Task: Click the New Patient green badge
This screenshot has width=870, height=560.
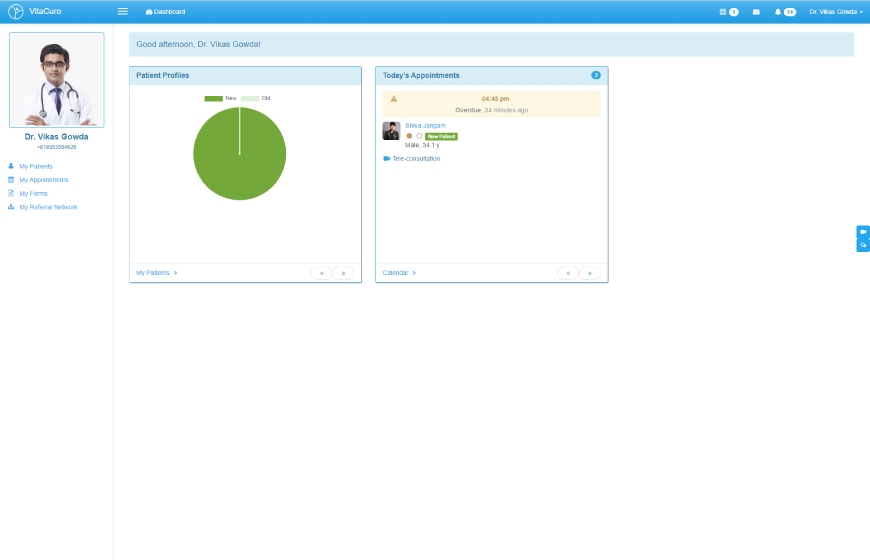Action: [442, 137]
